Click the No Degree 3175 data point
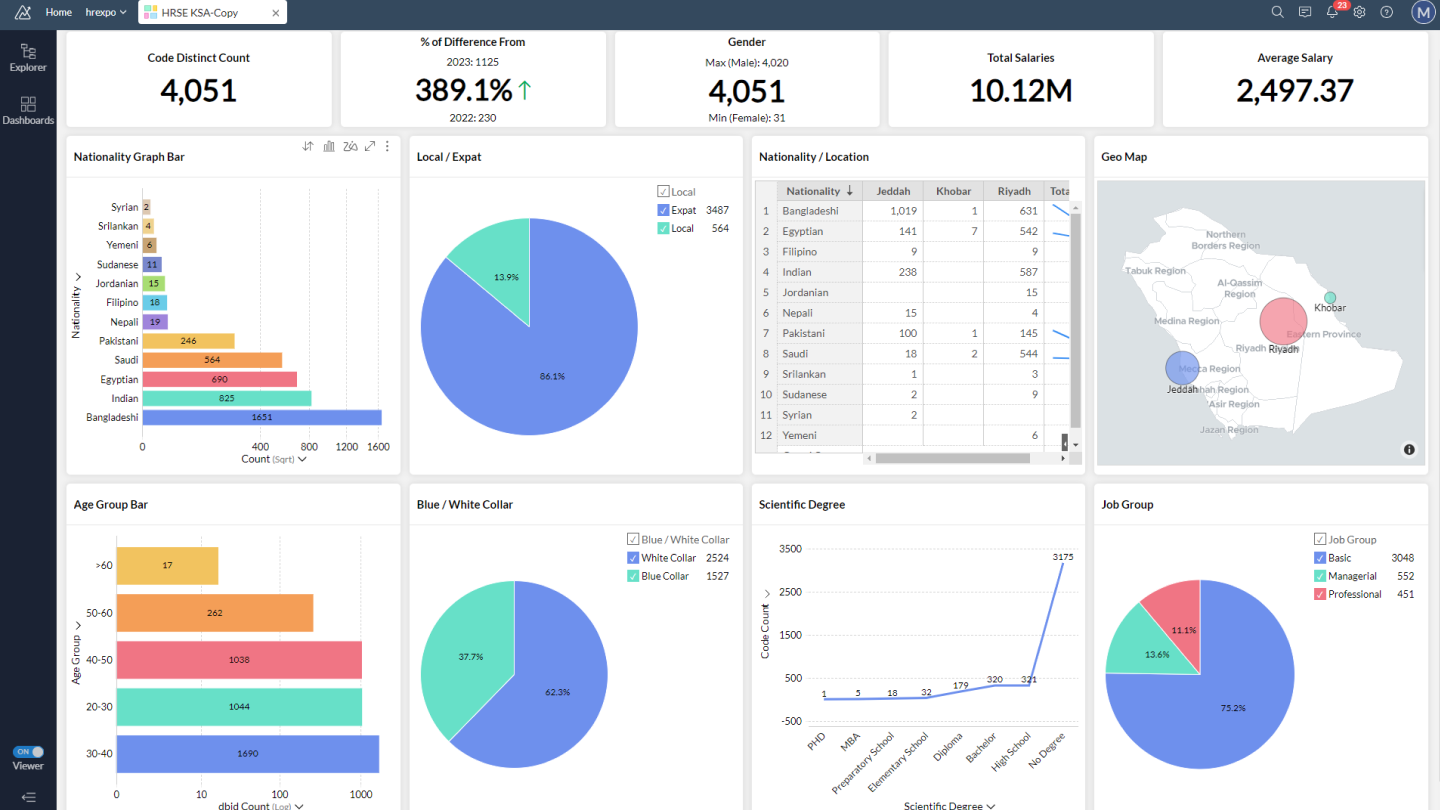The width and height of the screenshot is (1440, 810). pos(1062,565)
